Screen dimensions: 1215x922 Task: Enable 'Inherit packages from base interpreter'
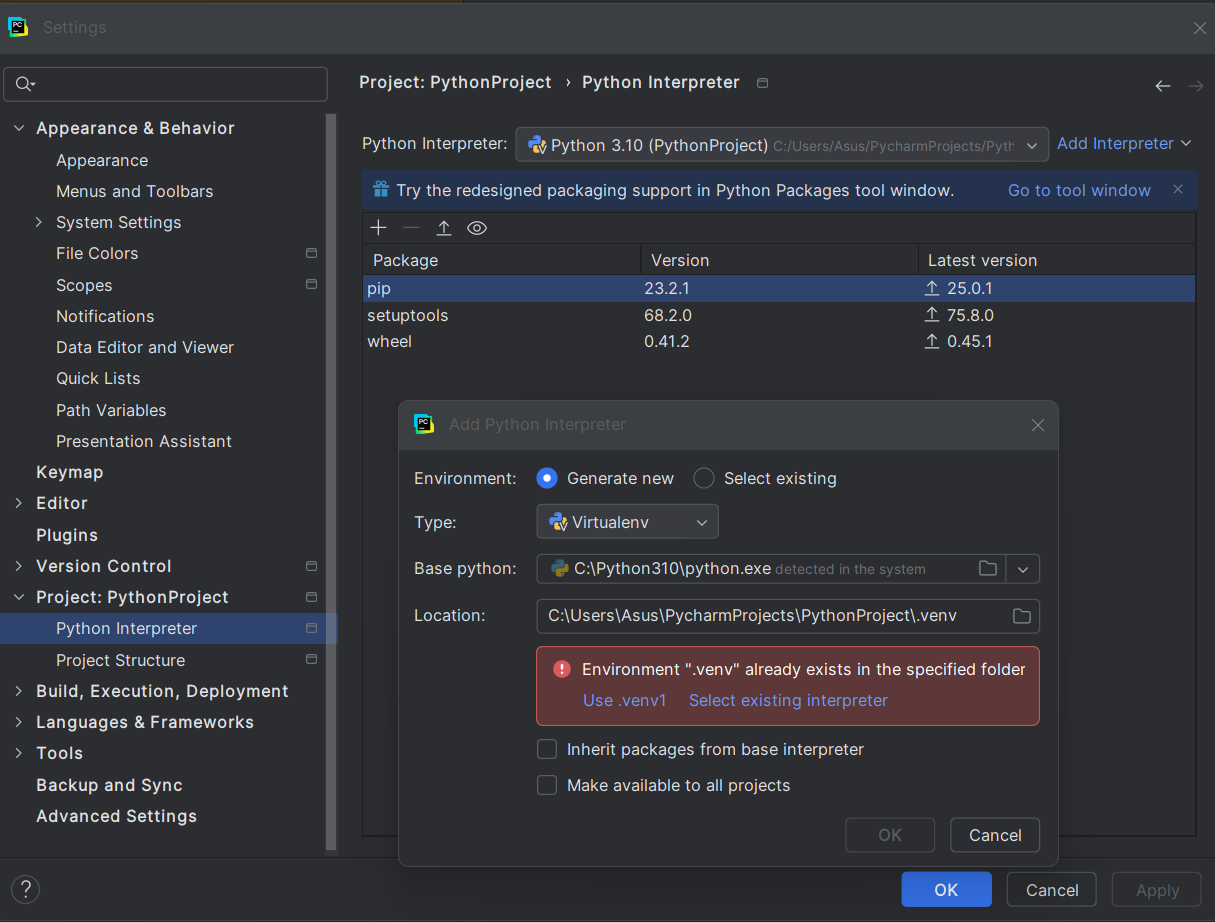pyautogui.click(x=547, y=748)
